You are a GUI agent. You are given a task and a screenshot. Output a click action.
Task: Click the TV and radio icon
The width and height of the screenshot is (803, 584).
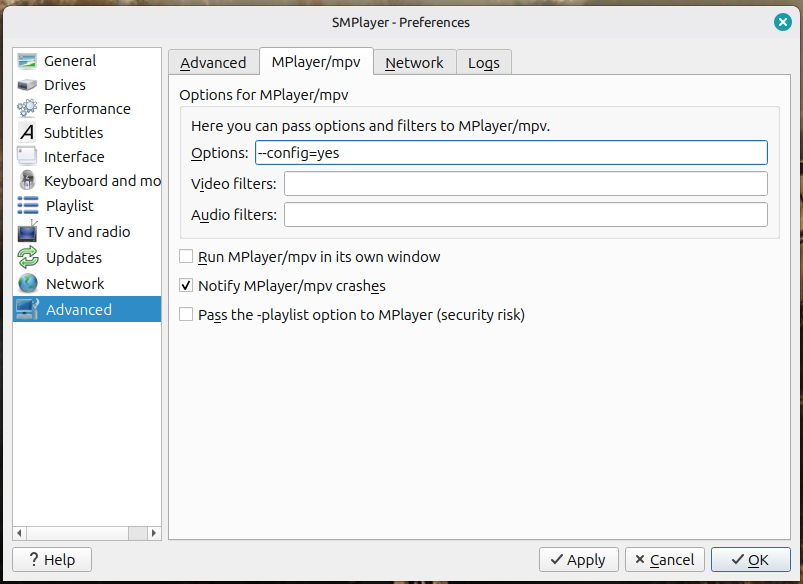point(27,232)
